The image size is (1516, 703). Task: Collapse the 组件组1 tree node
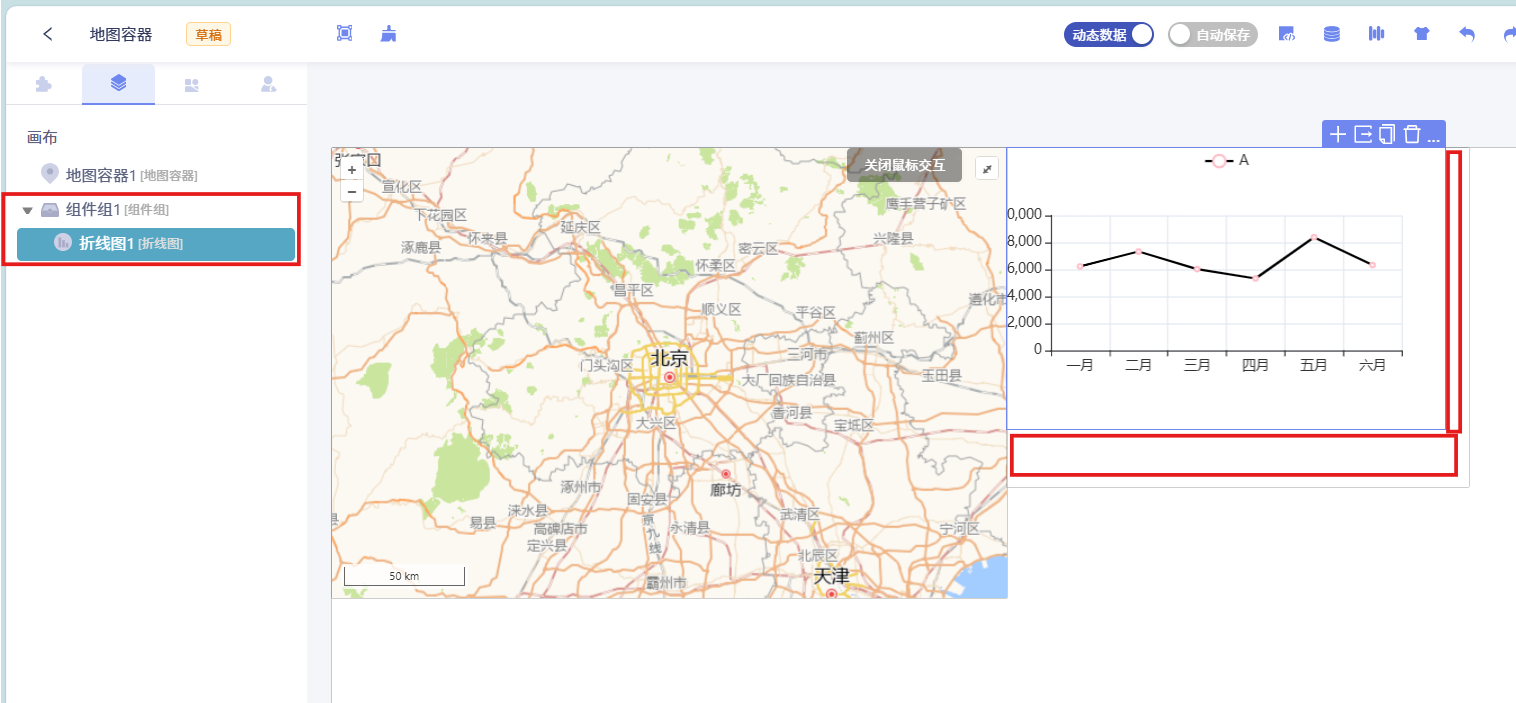coord(28,210)
